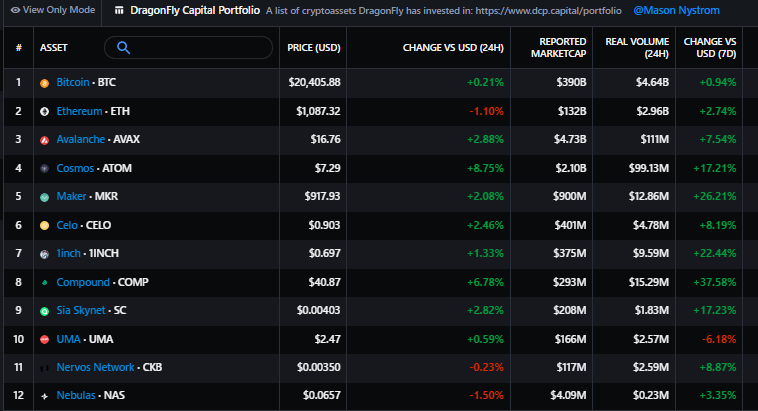This screenshot has width=758, height=411.
Task: Click Avalanche price $16.76
Action: [x=325, y=139]
